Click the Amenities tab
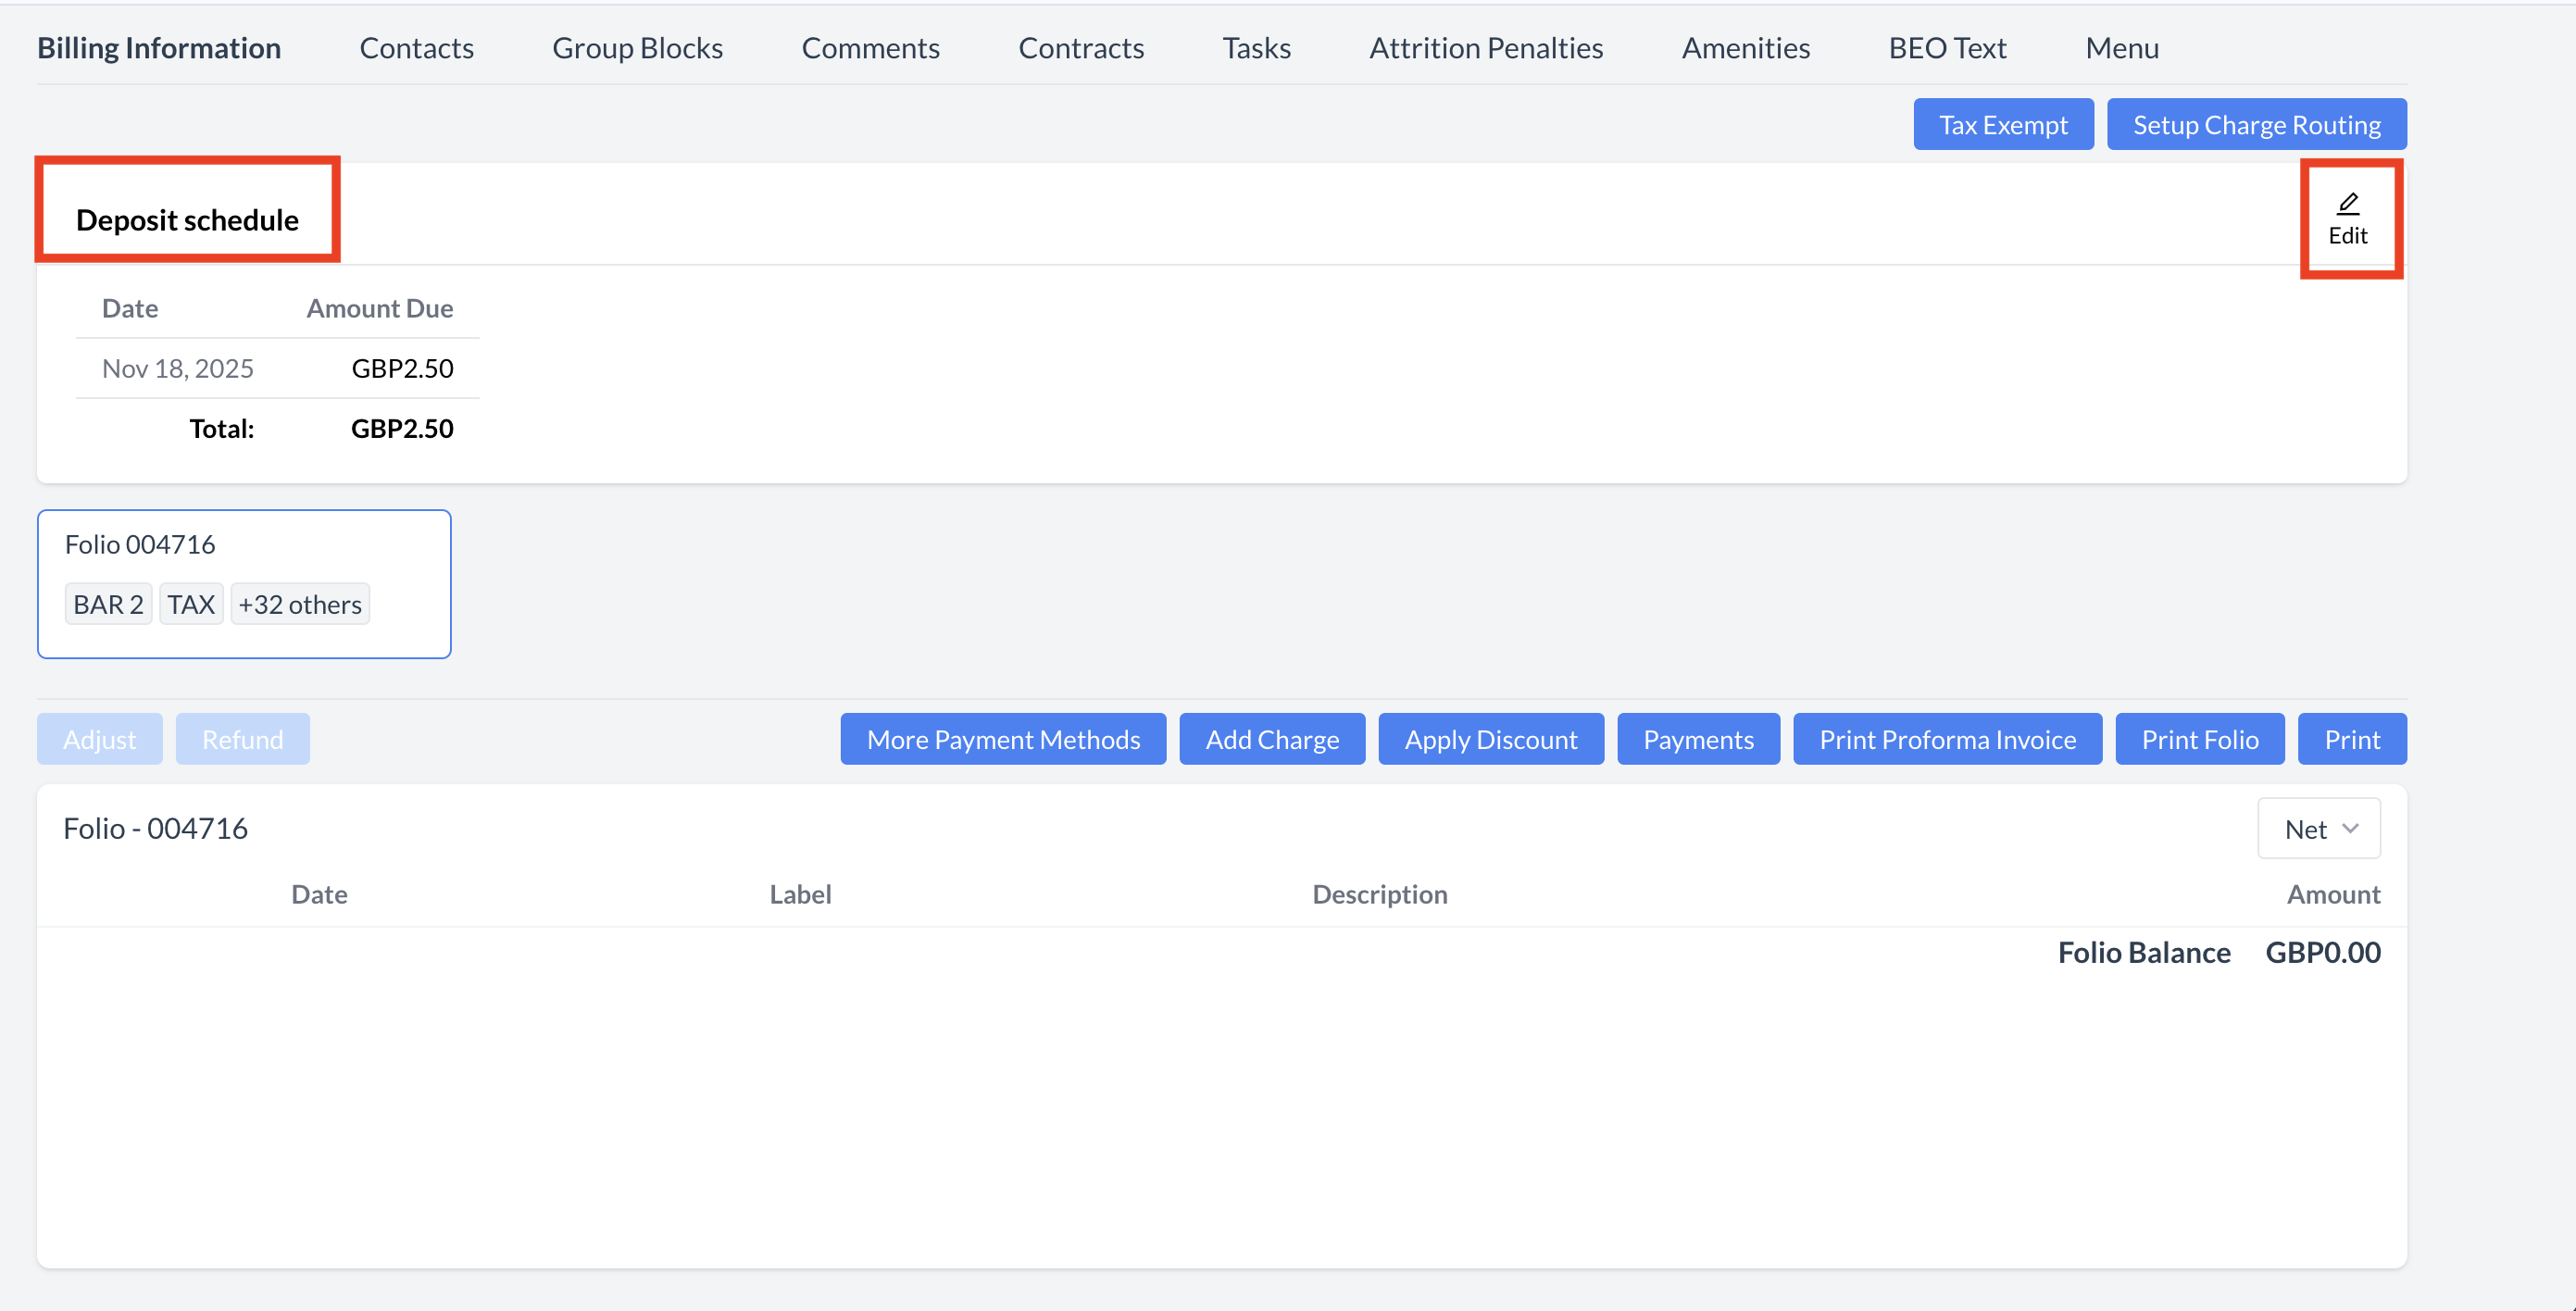Image resolution: width=2576 pixels, height=1311 pixels. click(1745, 48)
